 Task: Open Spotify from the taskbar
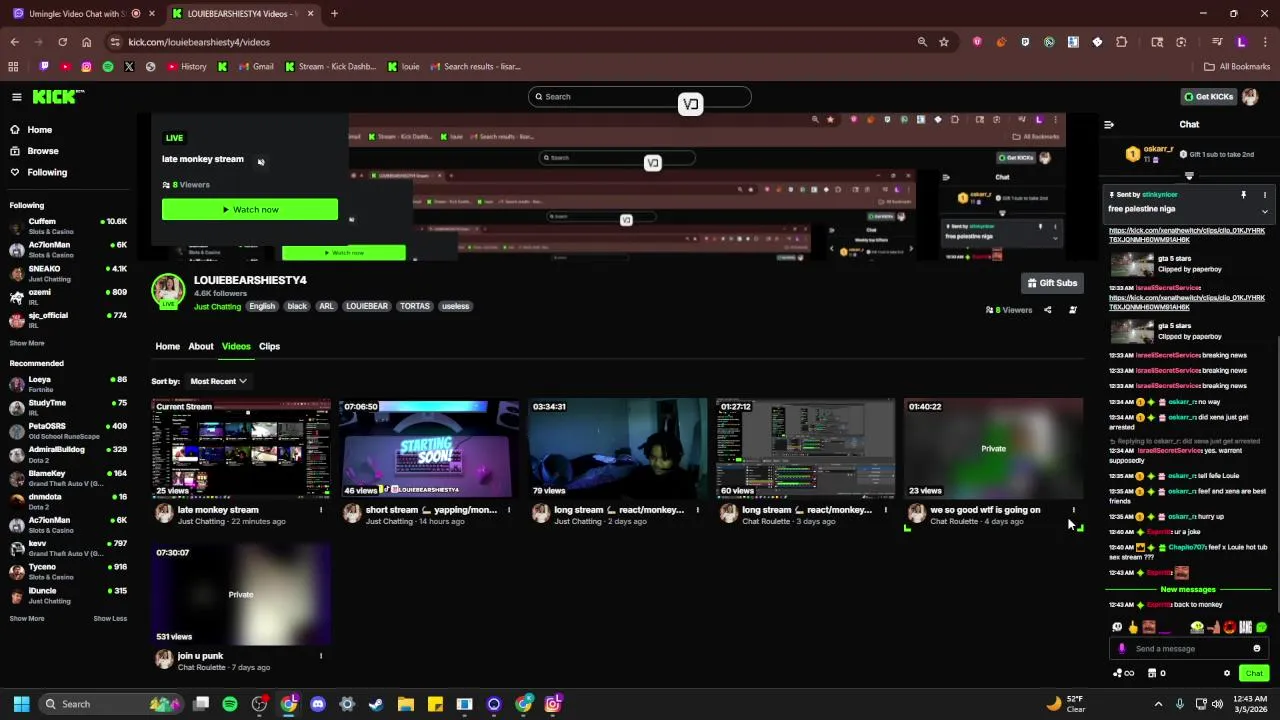(x=230, y=704)
